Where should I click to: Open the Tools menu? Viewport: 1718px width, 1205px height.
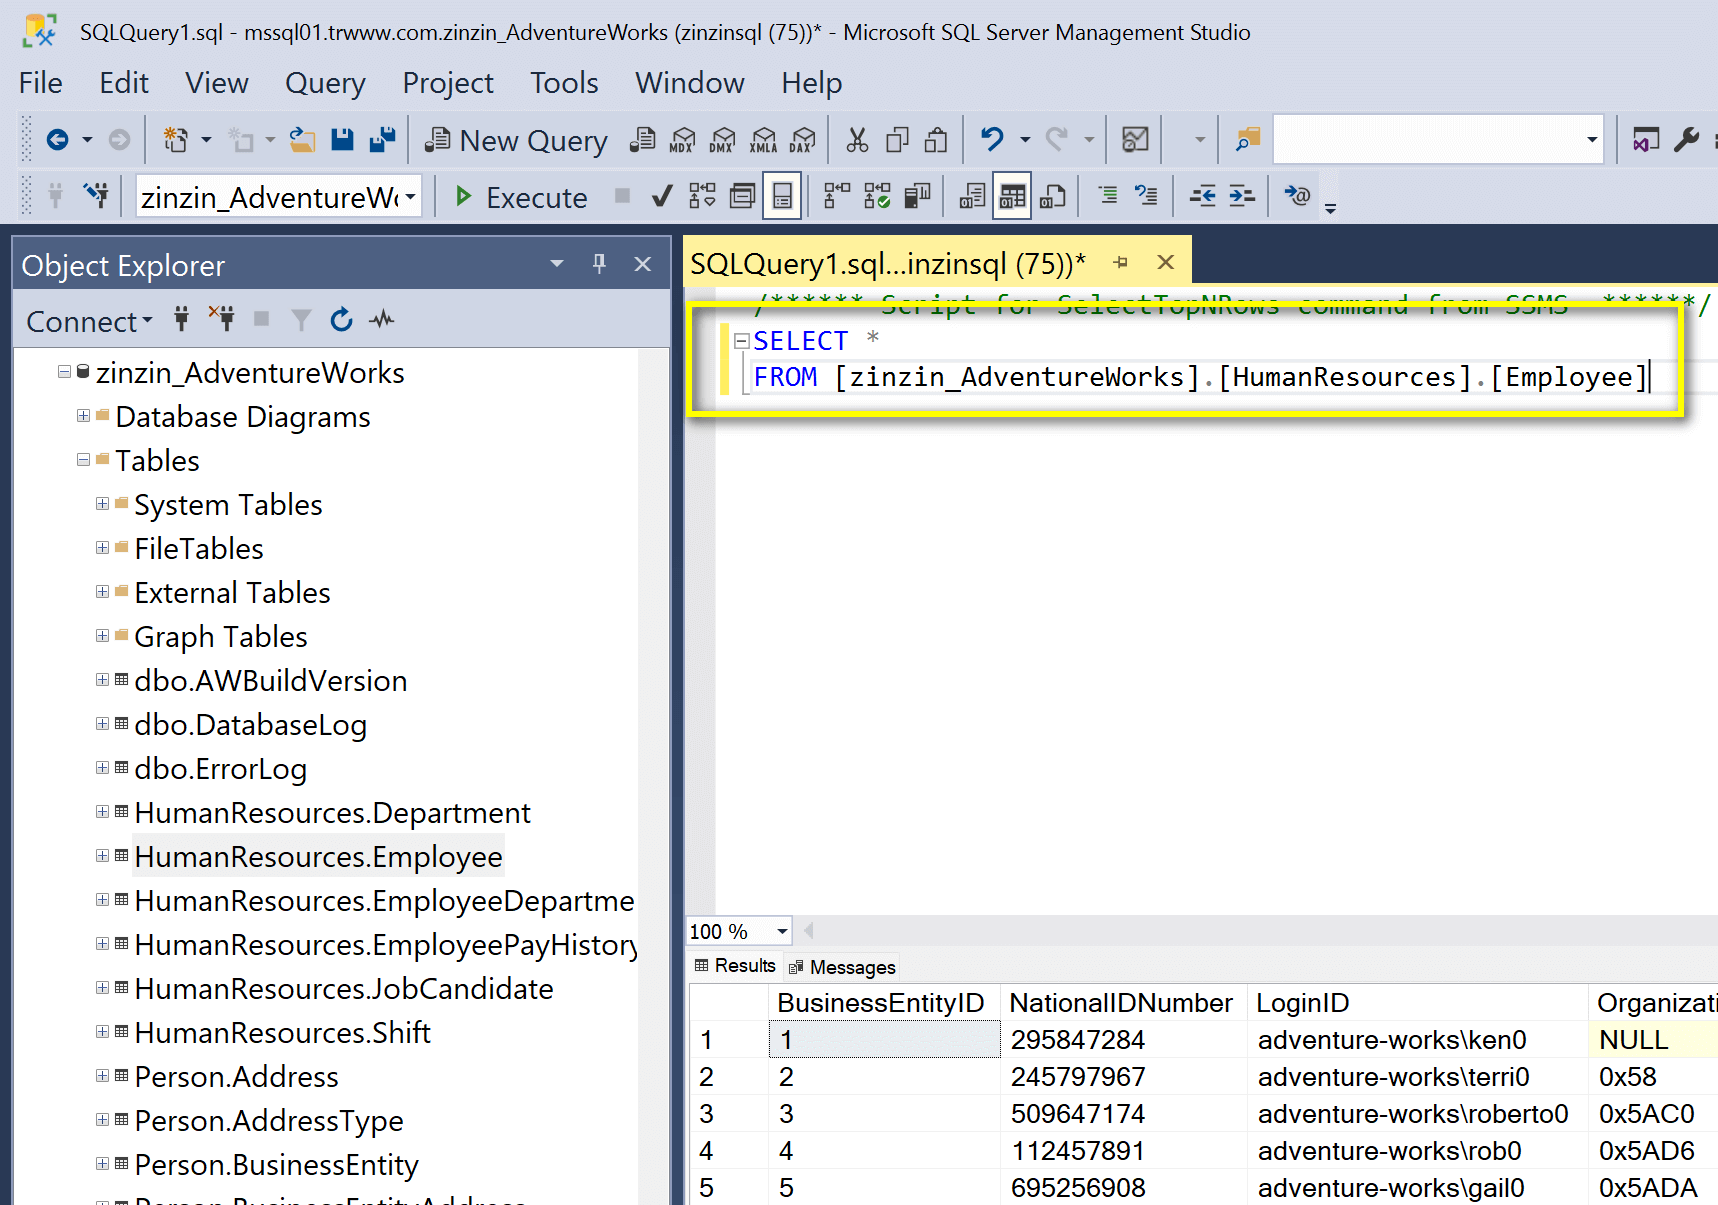(564, 83)
